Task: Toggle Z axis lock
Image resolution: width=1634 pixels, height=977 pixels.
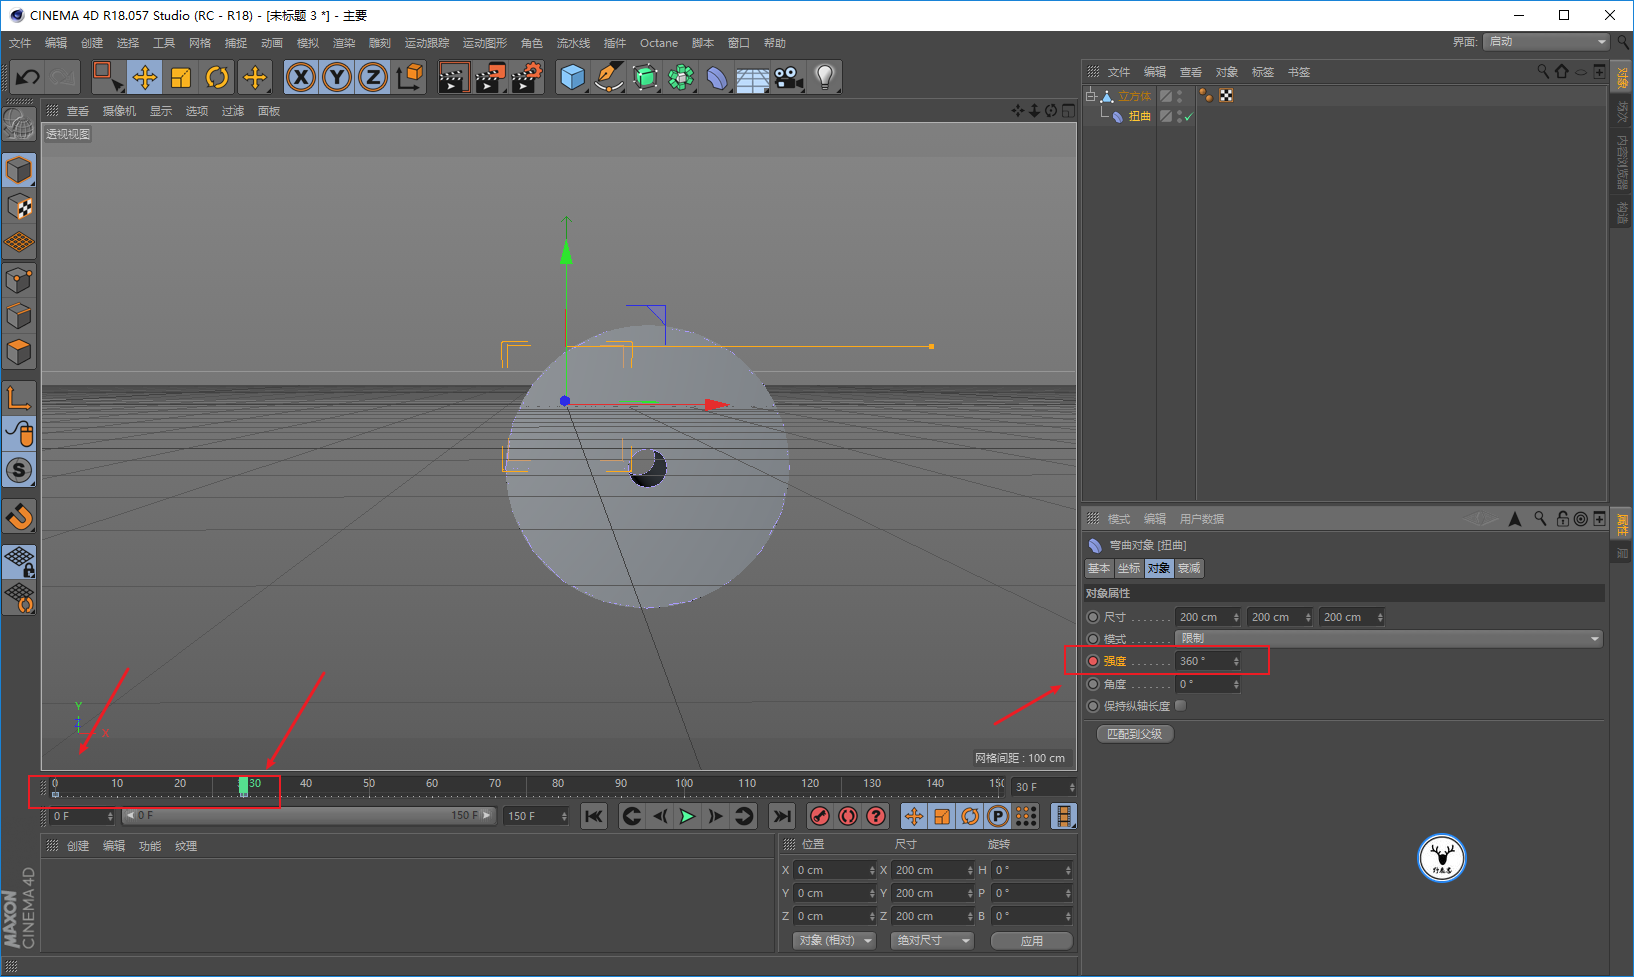Action: [373, 77]
